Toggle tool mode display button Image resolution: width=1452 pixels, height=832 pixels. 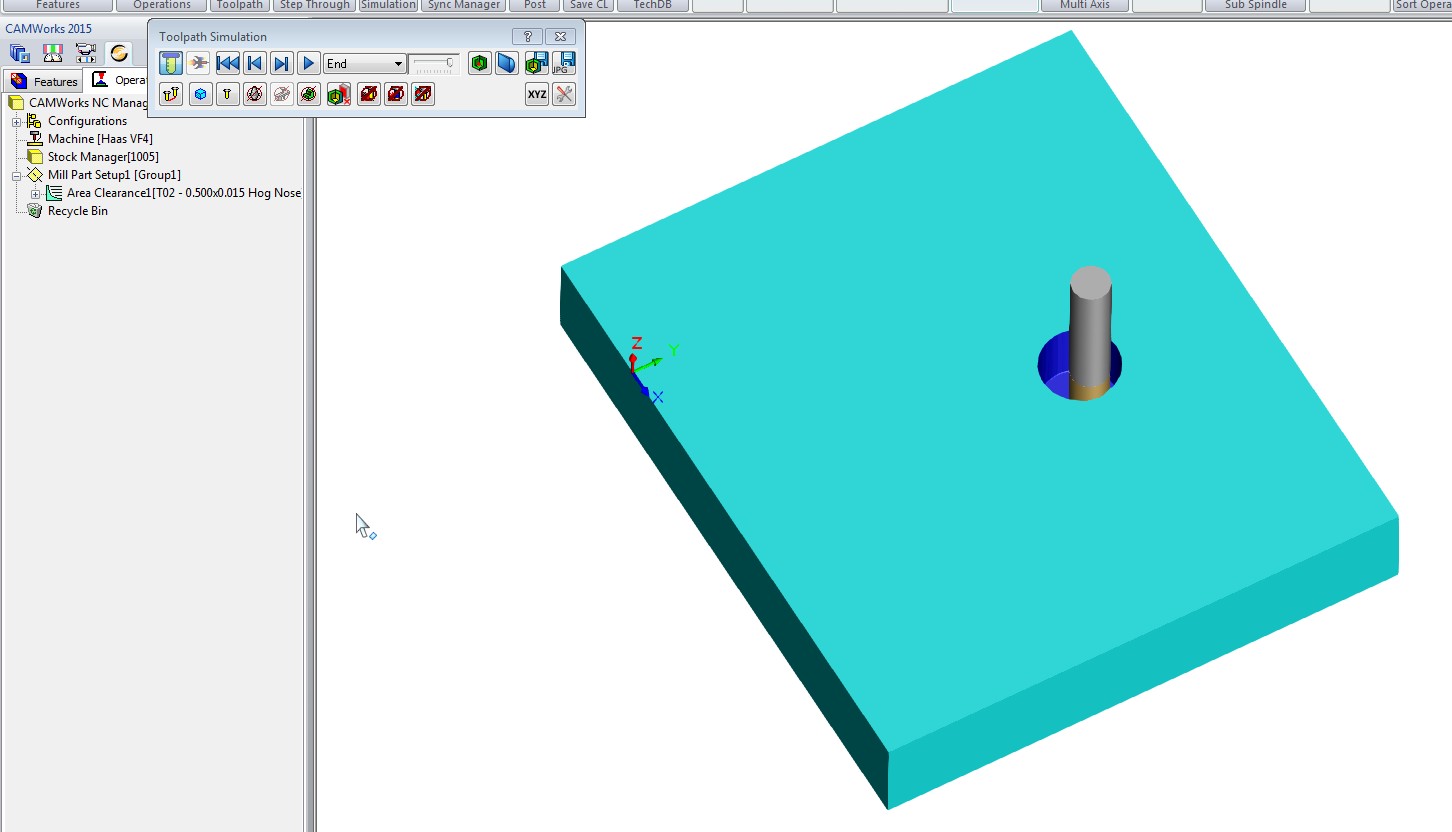pyautogui.click(x=171, y=64)
